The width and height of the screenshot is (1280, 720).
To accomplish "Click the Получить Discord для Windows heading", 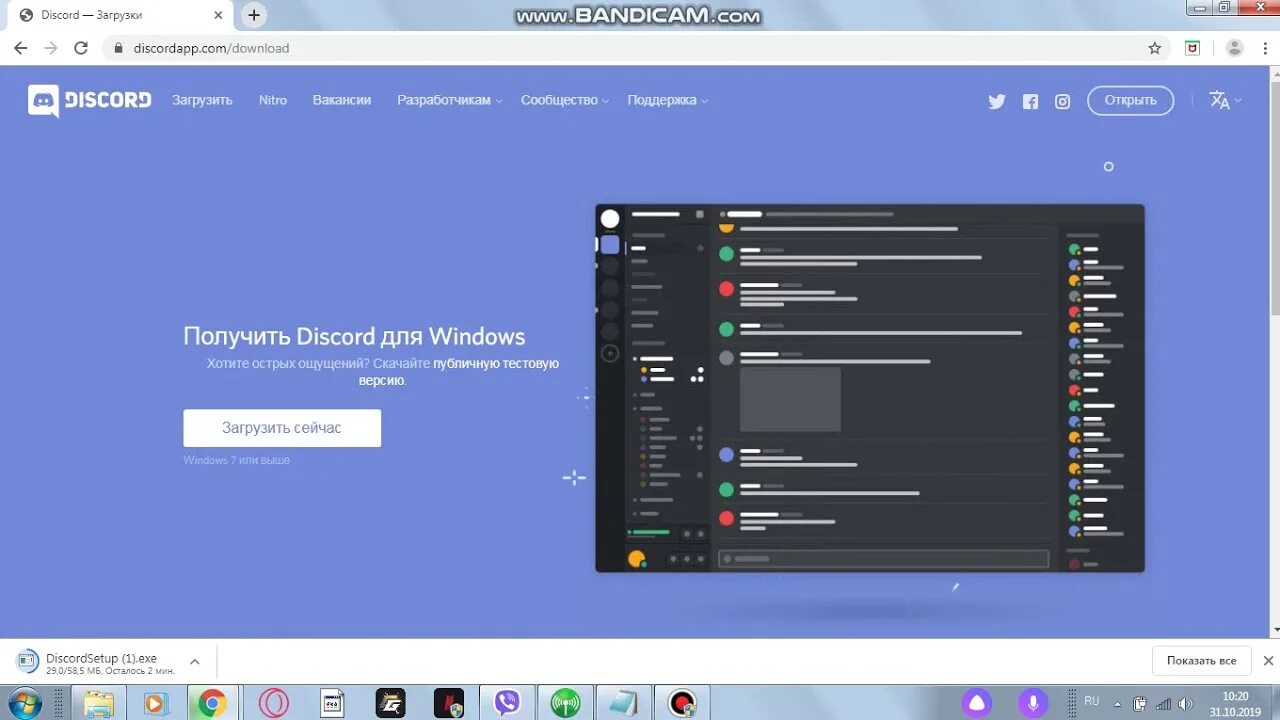I will [354, 336].
